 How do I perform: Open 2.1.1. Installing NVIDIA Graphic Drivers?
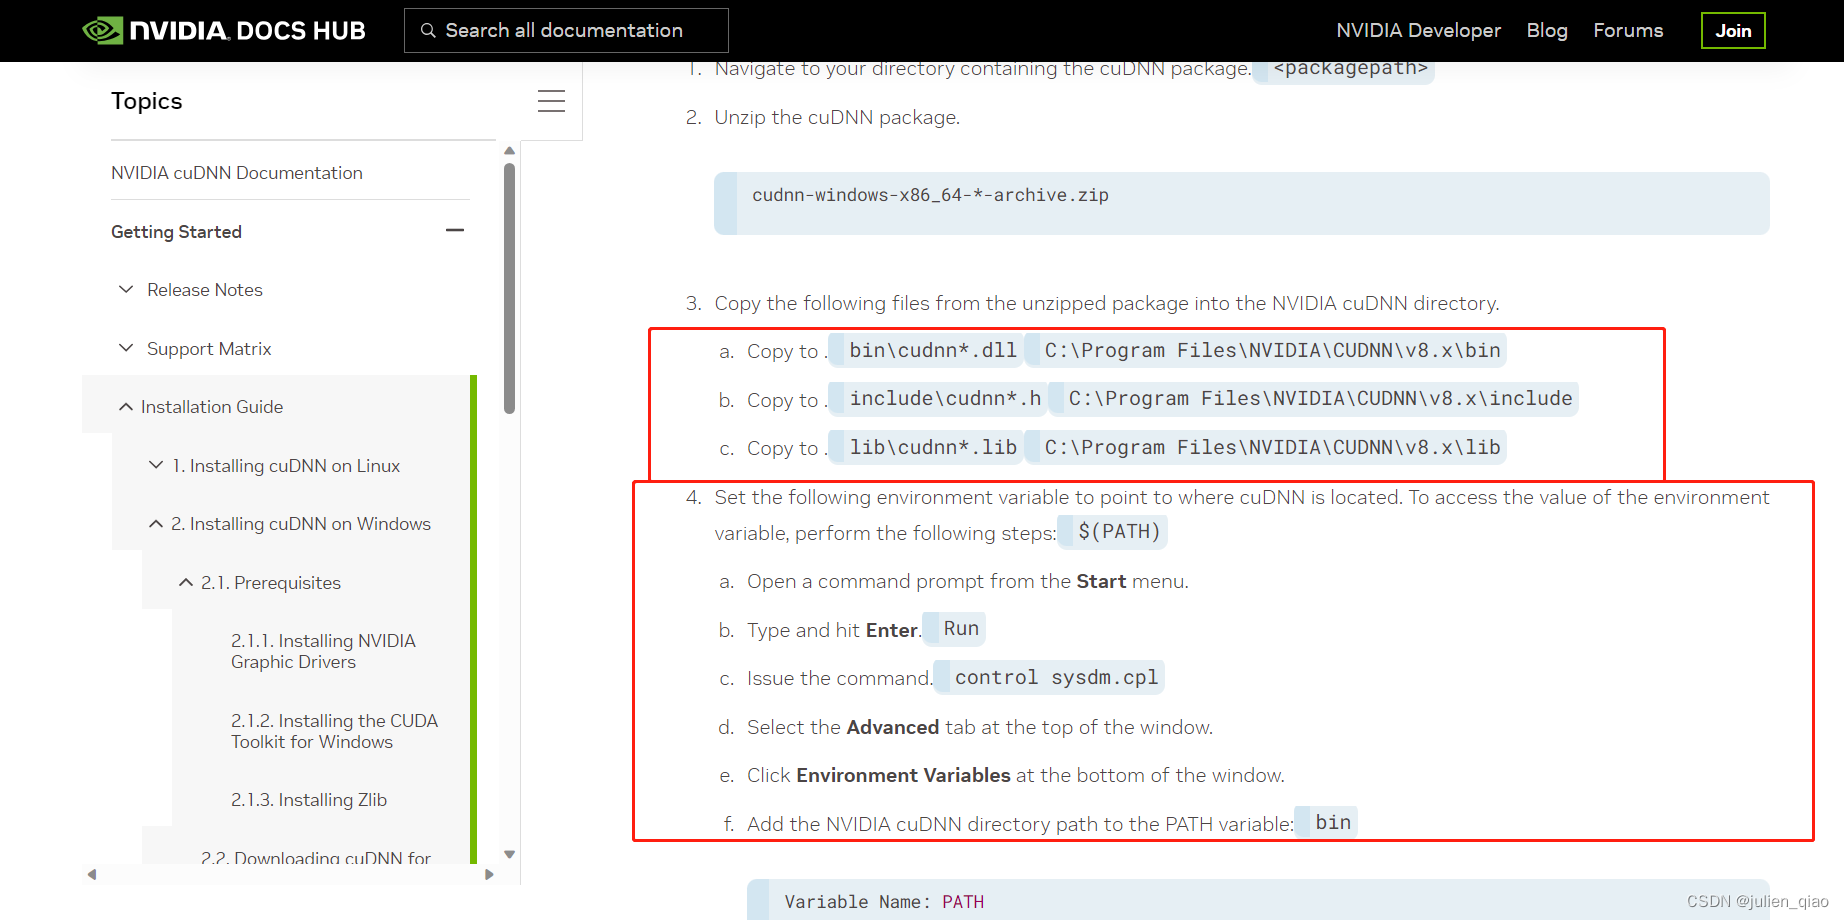click(323, 651)
